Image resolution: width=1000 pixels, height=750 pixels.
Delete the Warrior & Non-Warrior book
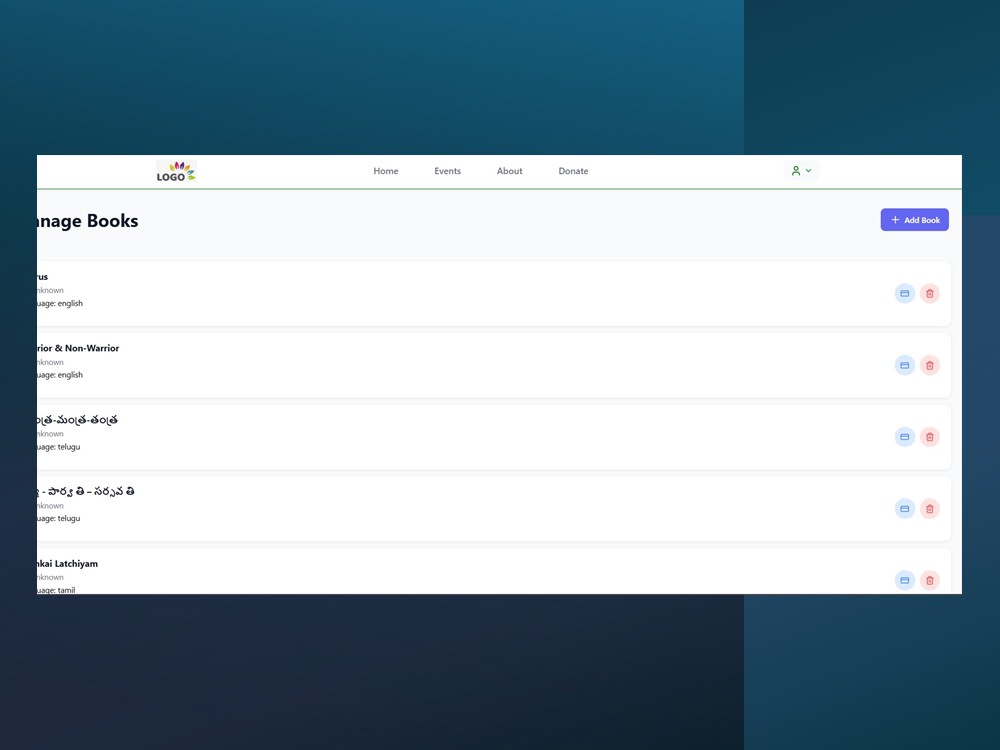click(930, 365)
